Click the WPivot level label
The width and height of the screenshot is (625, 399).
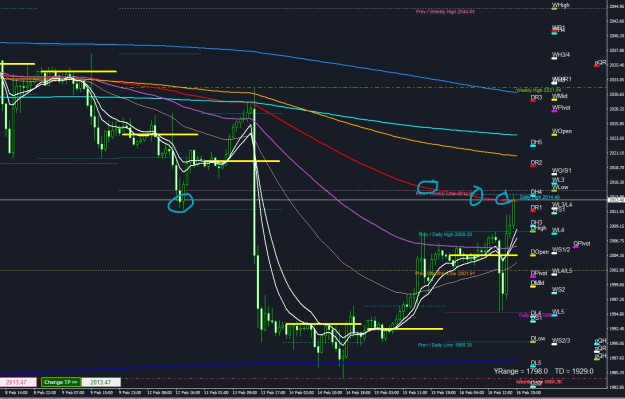561,108
